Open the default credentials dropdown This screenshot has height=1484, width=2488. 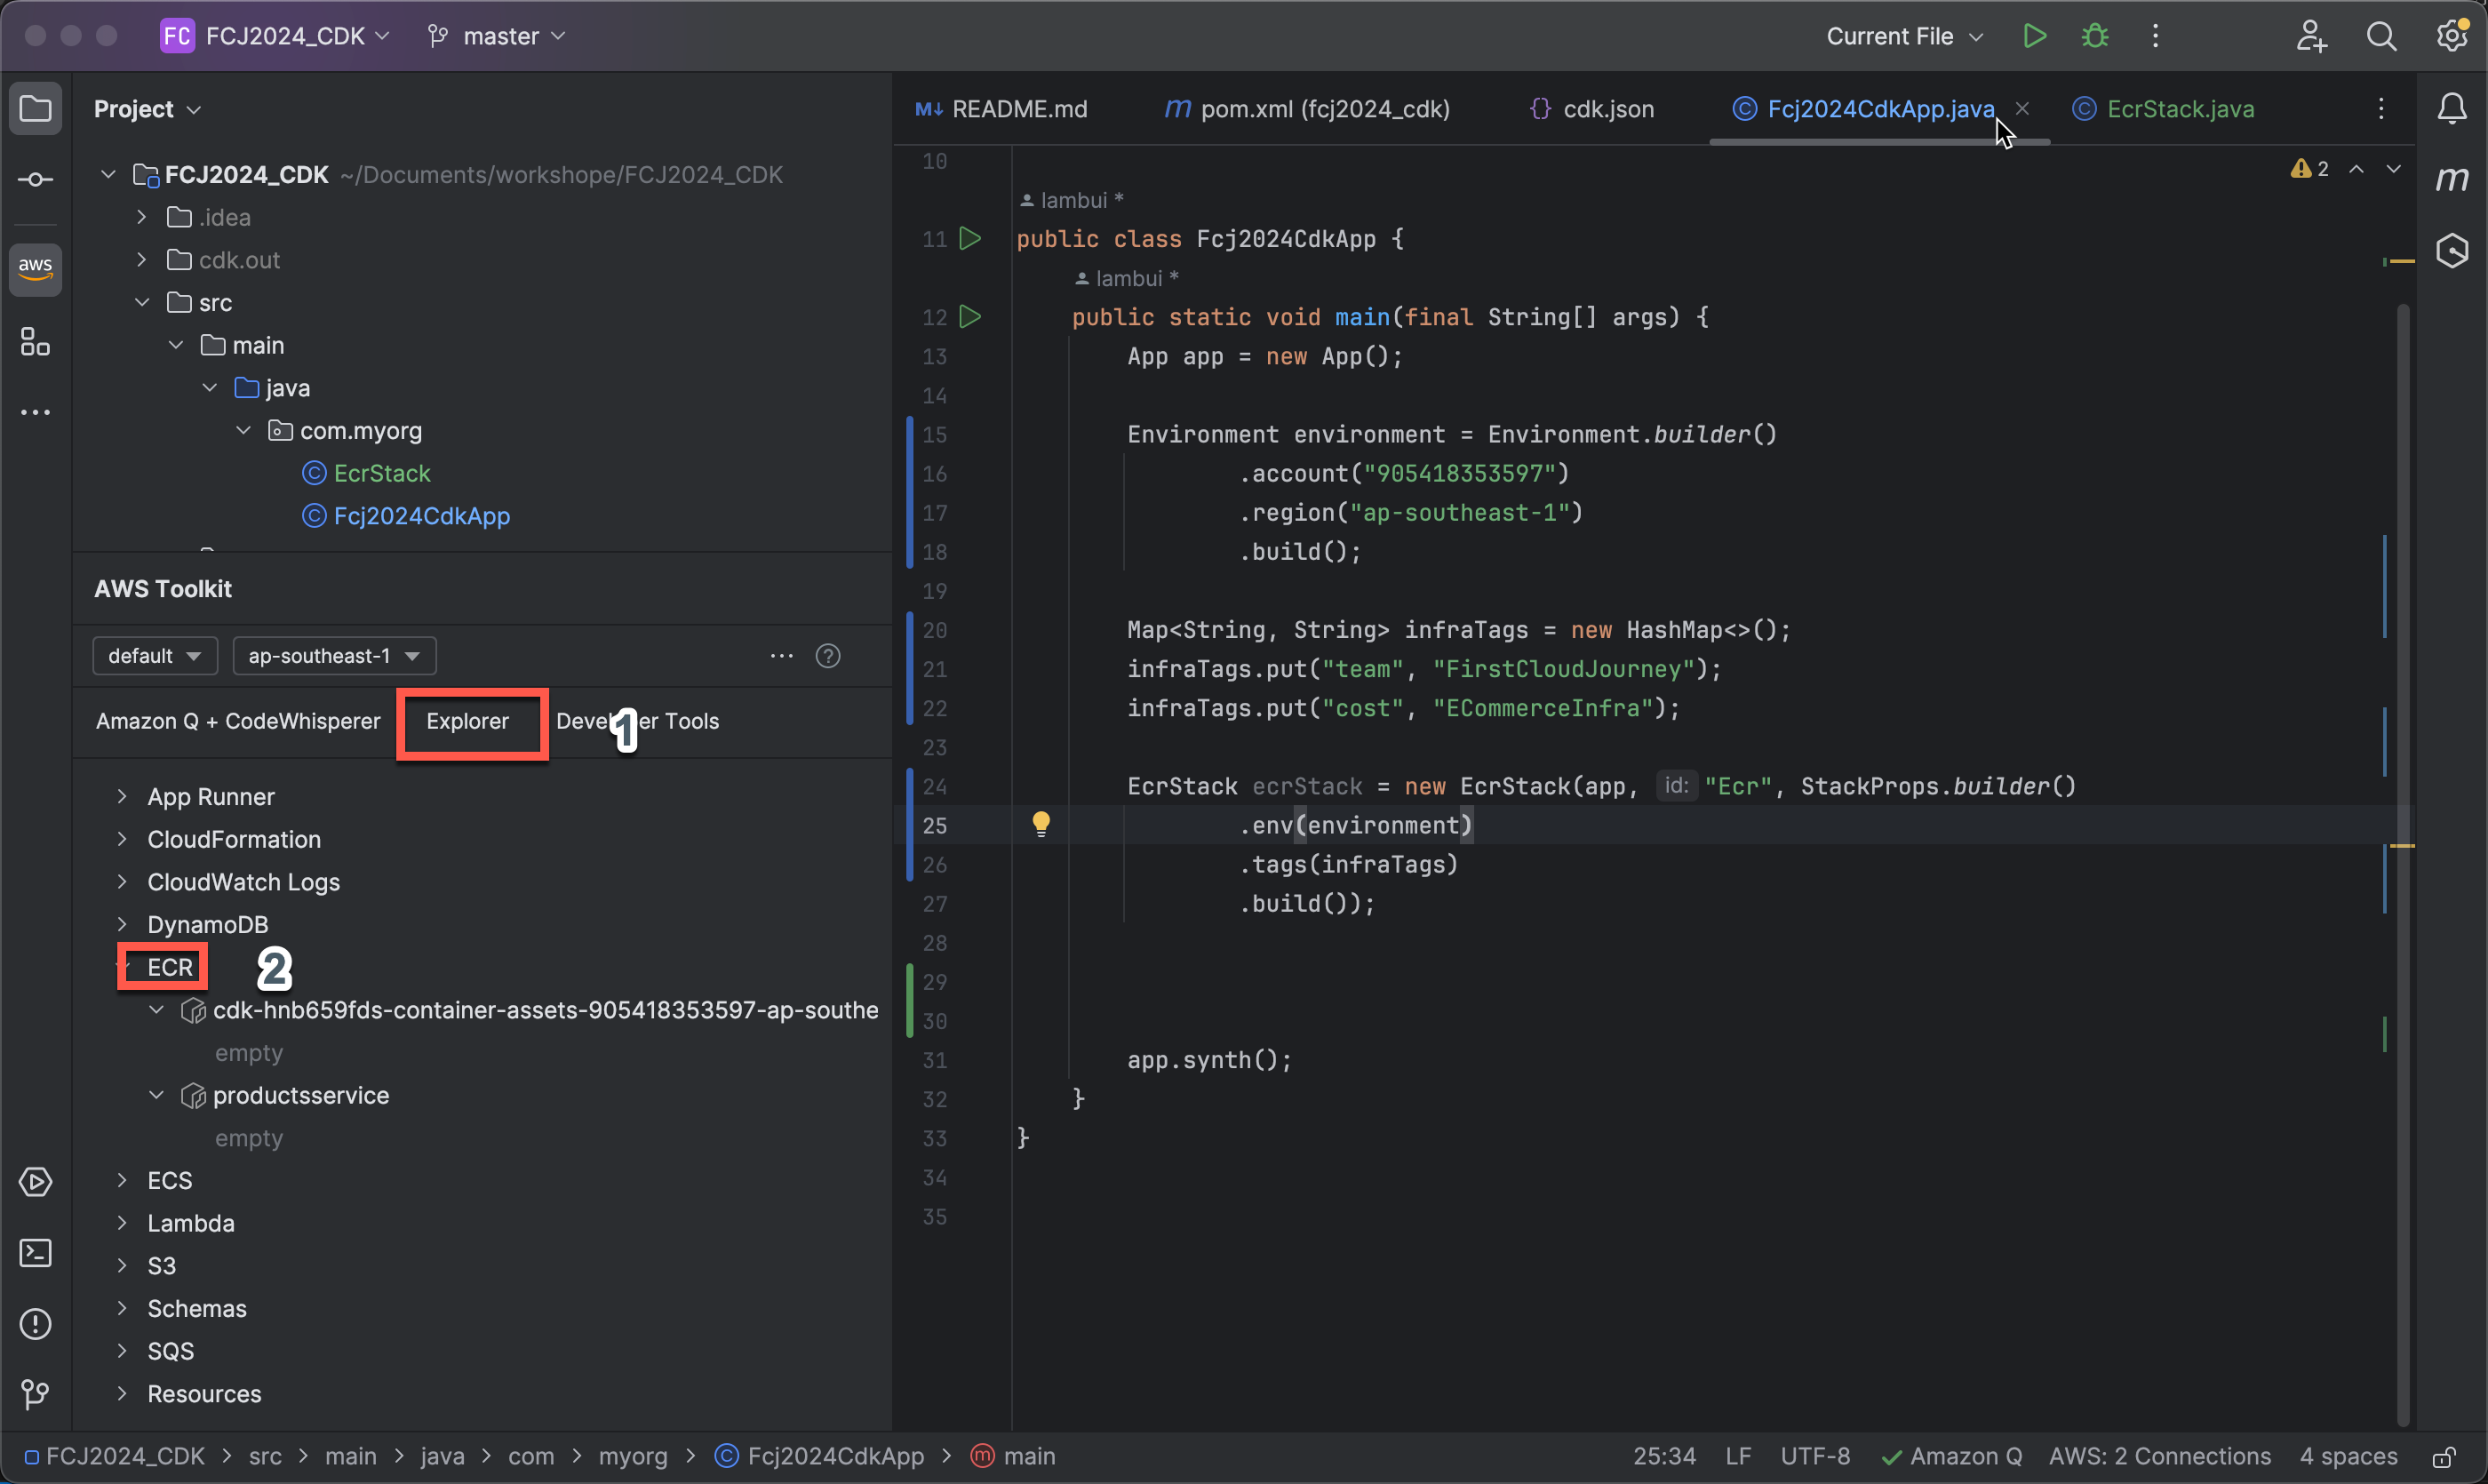154,656
